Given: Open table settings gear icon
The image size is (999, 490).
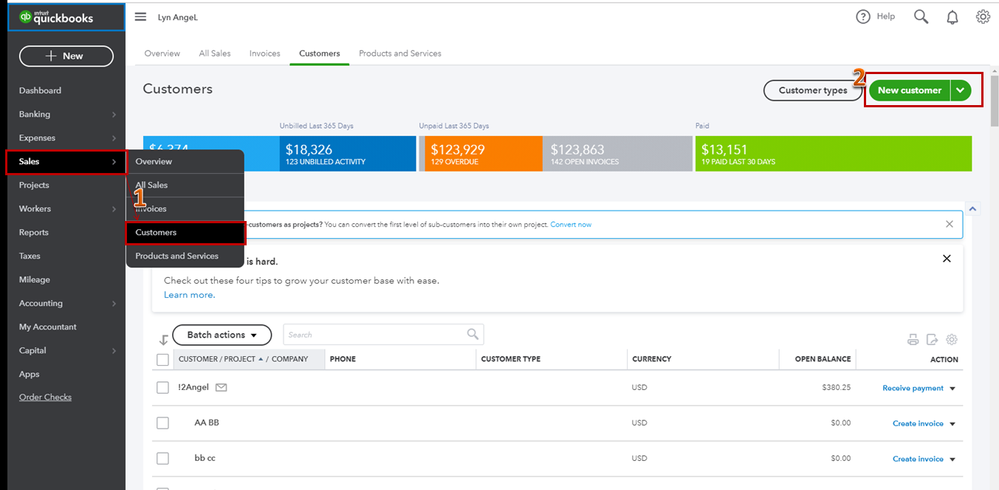Looking at the screenshot, I should pos(952,339).
